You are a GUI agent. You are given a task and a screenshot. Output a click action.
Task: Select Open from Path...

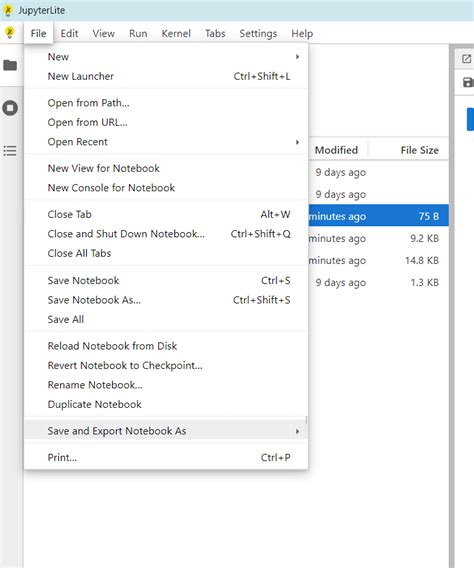166,103
